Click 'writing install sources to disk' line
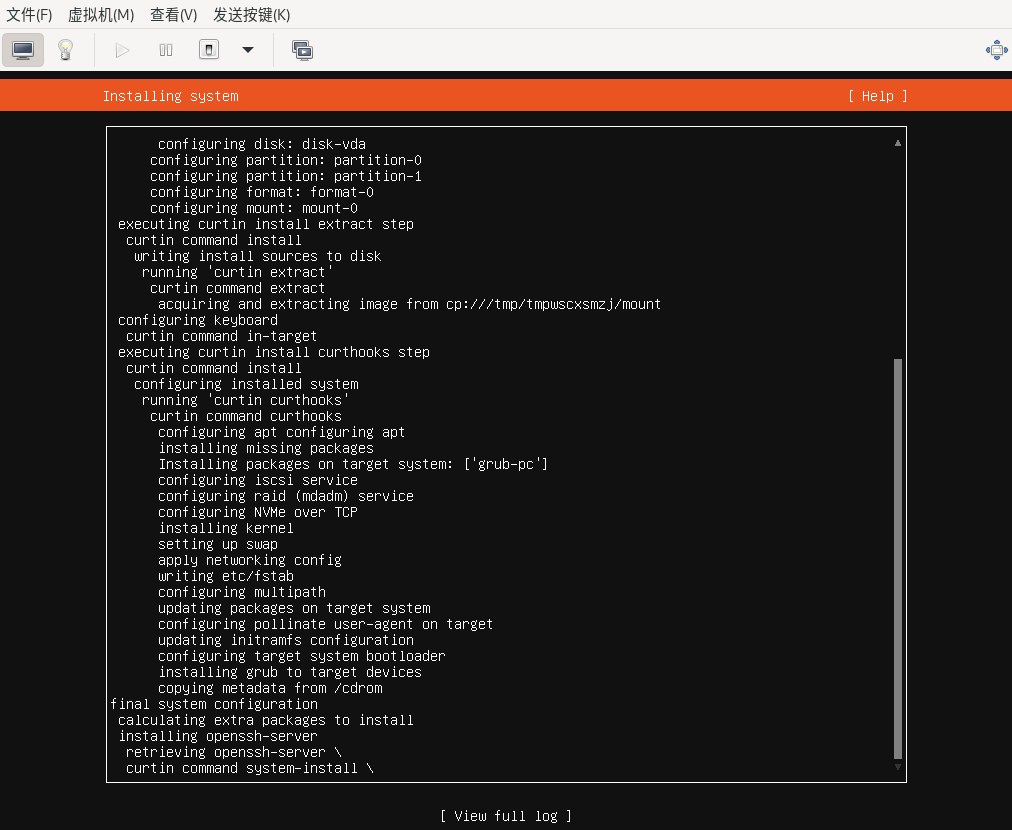The width and height of the screenshot is (1012, 830). pos(258,256)
